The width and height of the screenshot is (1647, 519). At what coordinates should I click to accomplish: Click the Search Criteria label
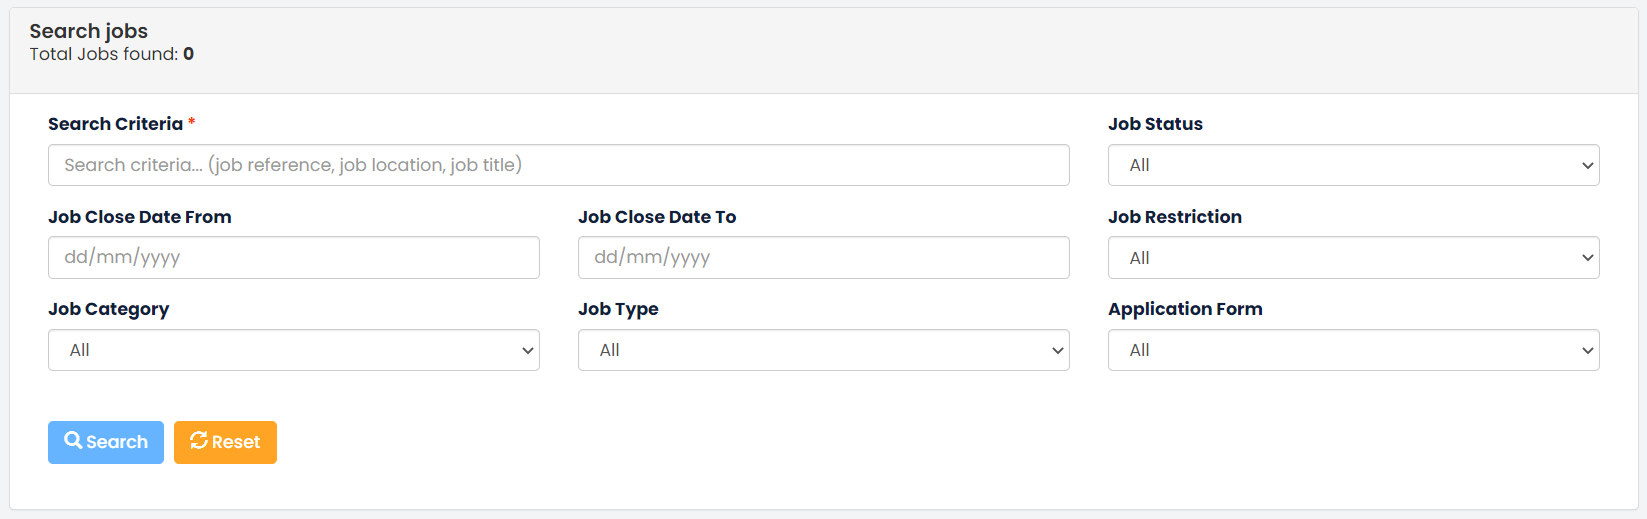click(115, 124)
